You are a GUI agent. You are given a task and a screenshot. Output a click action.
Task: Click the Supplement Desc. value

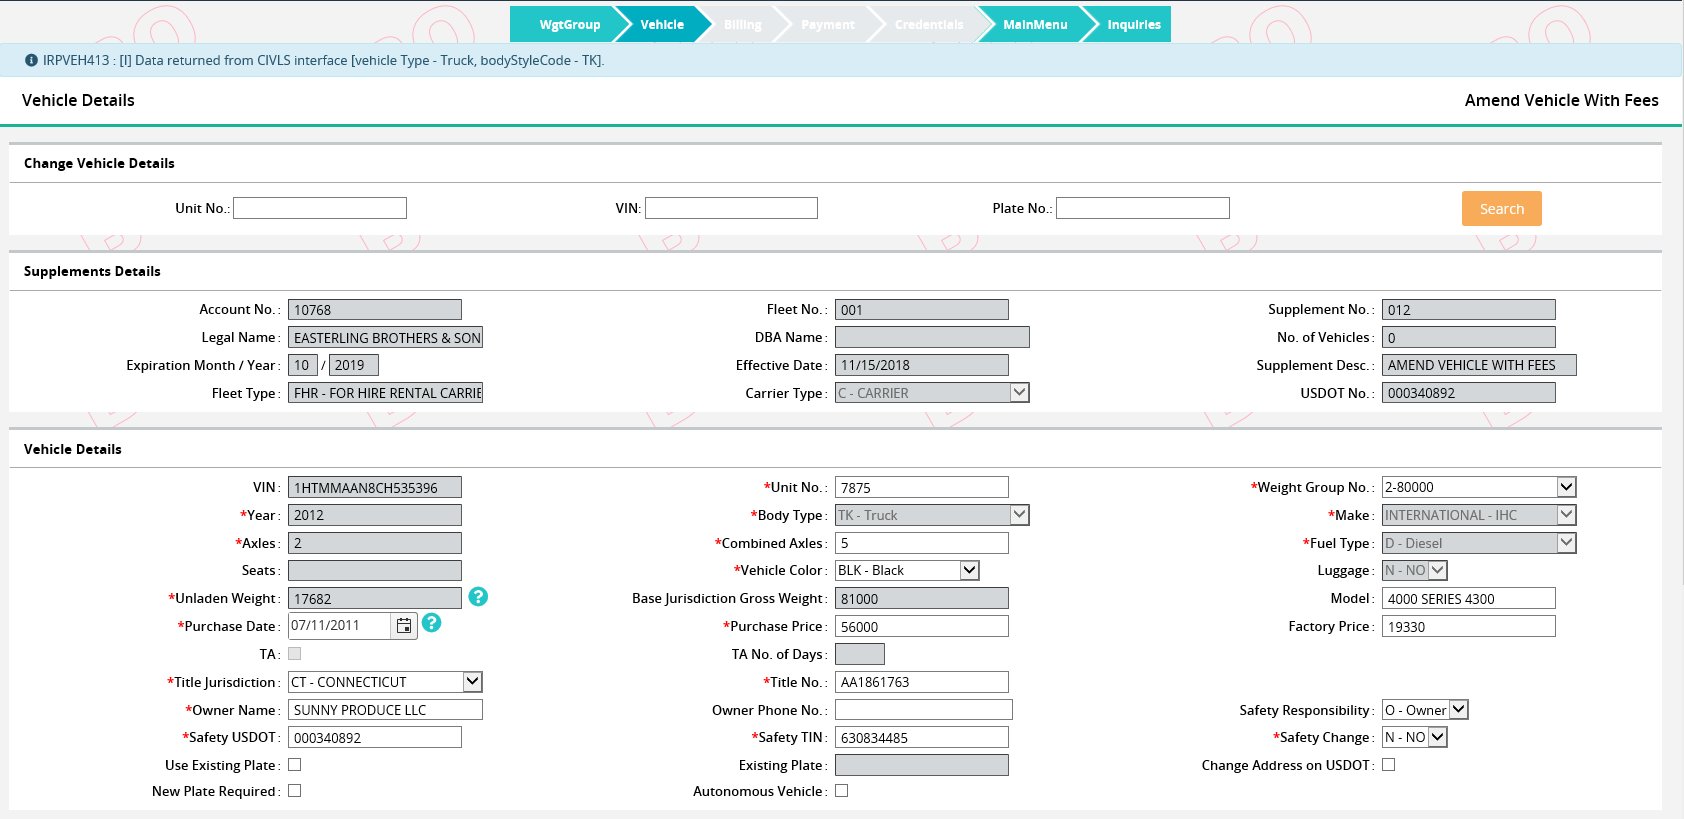tap(1479, 365)
